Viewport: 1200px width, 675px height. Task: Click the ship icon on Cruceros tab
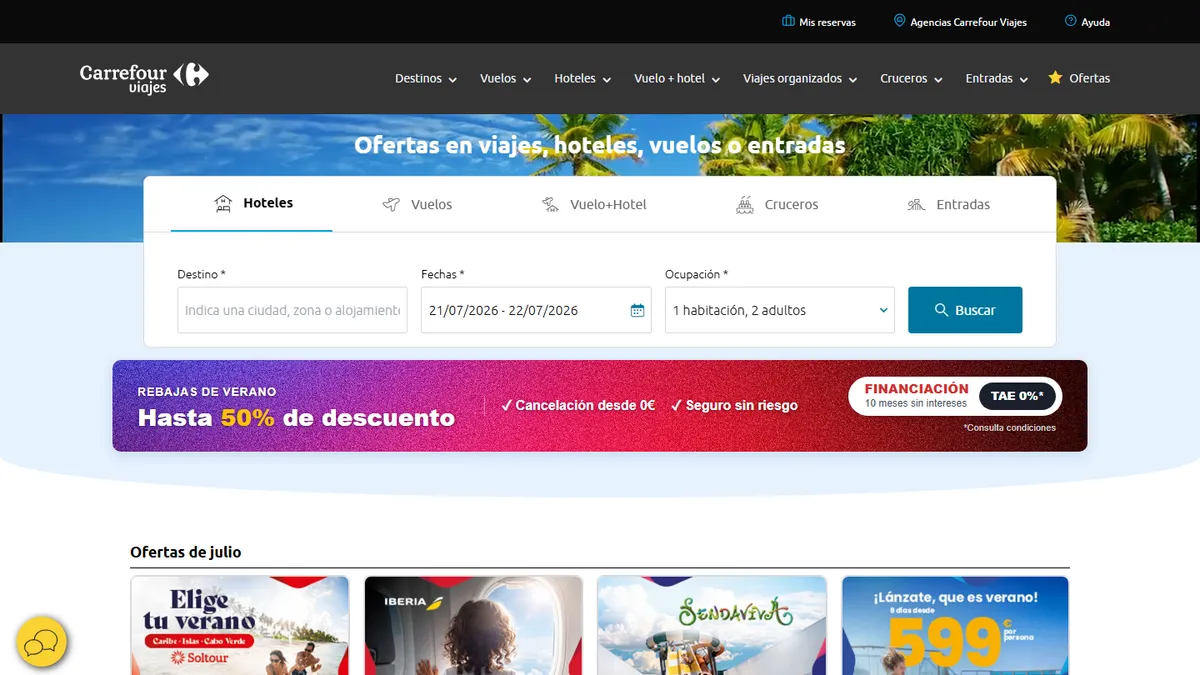744,204
